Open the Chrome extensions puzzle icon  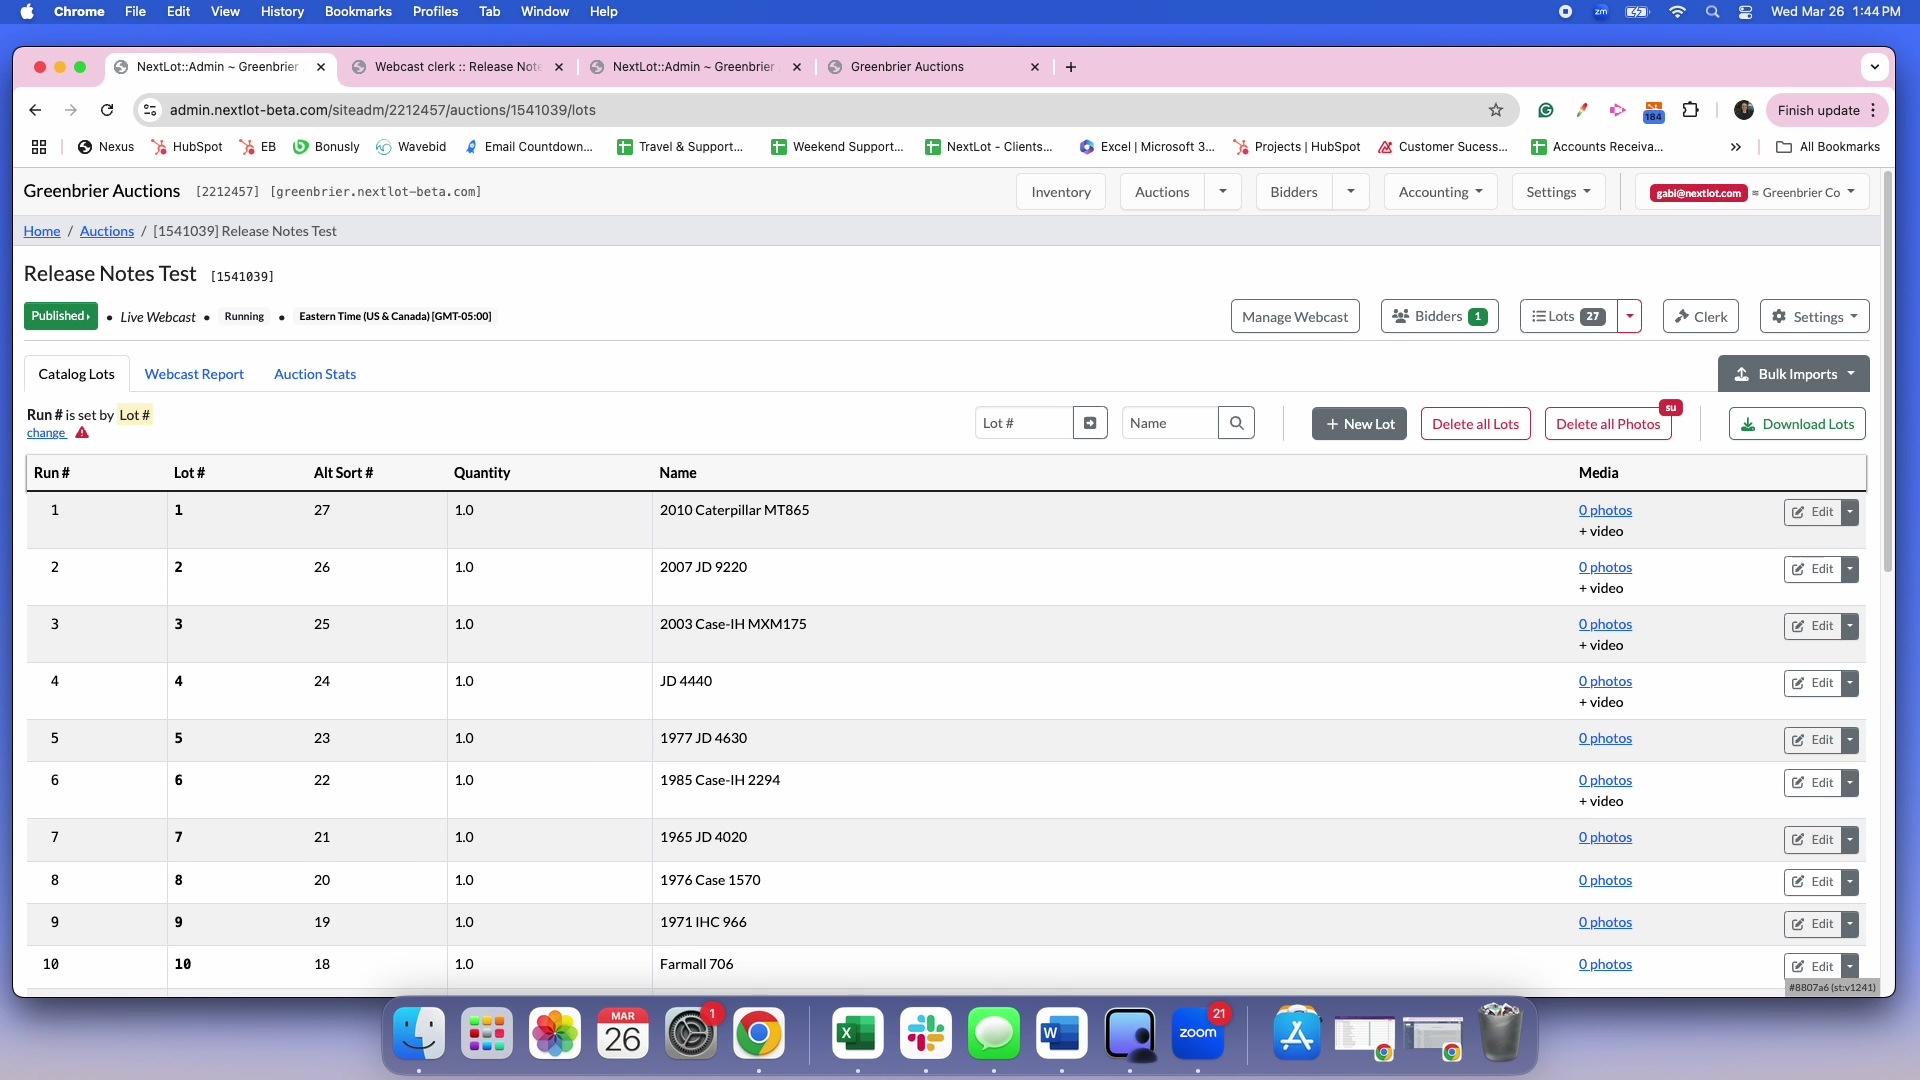pos(1690,110)
